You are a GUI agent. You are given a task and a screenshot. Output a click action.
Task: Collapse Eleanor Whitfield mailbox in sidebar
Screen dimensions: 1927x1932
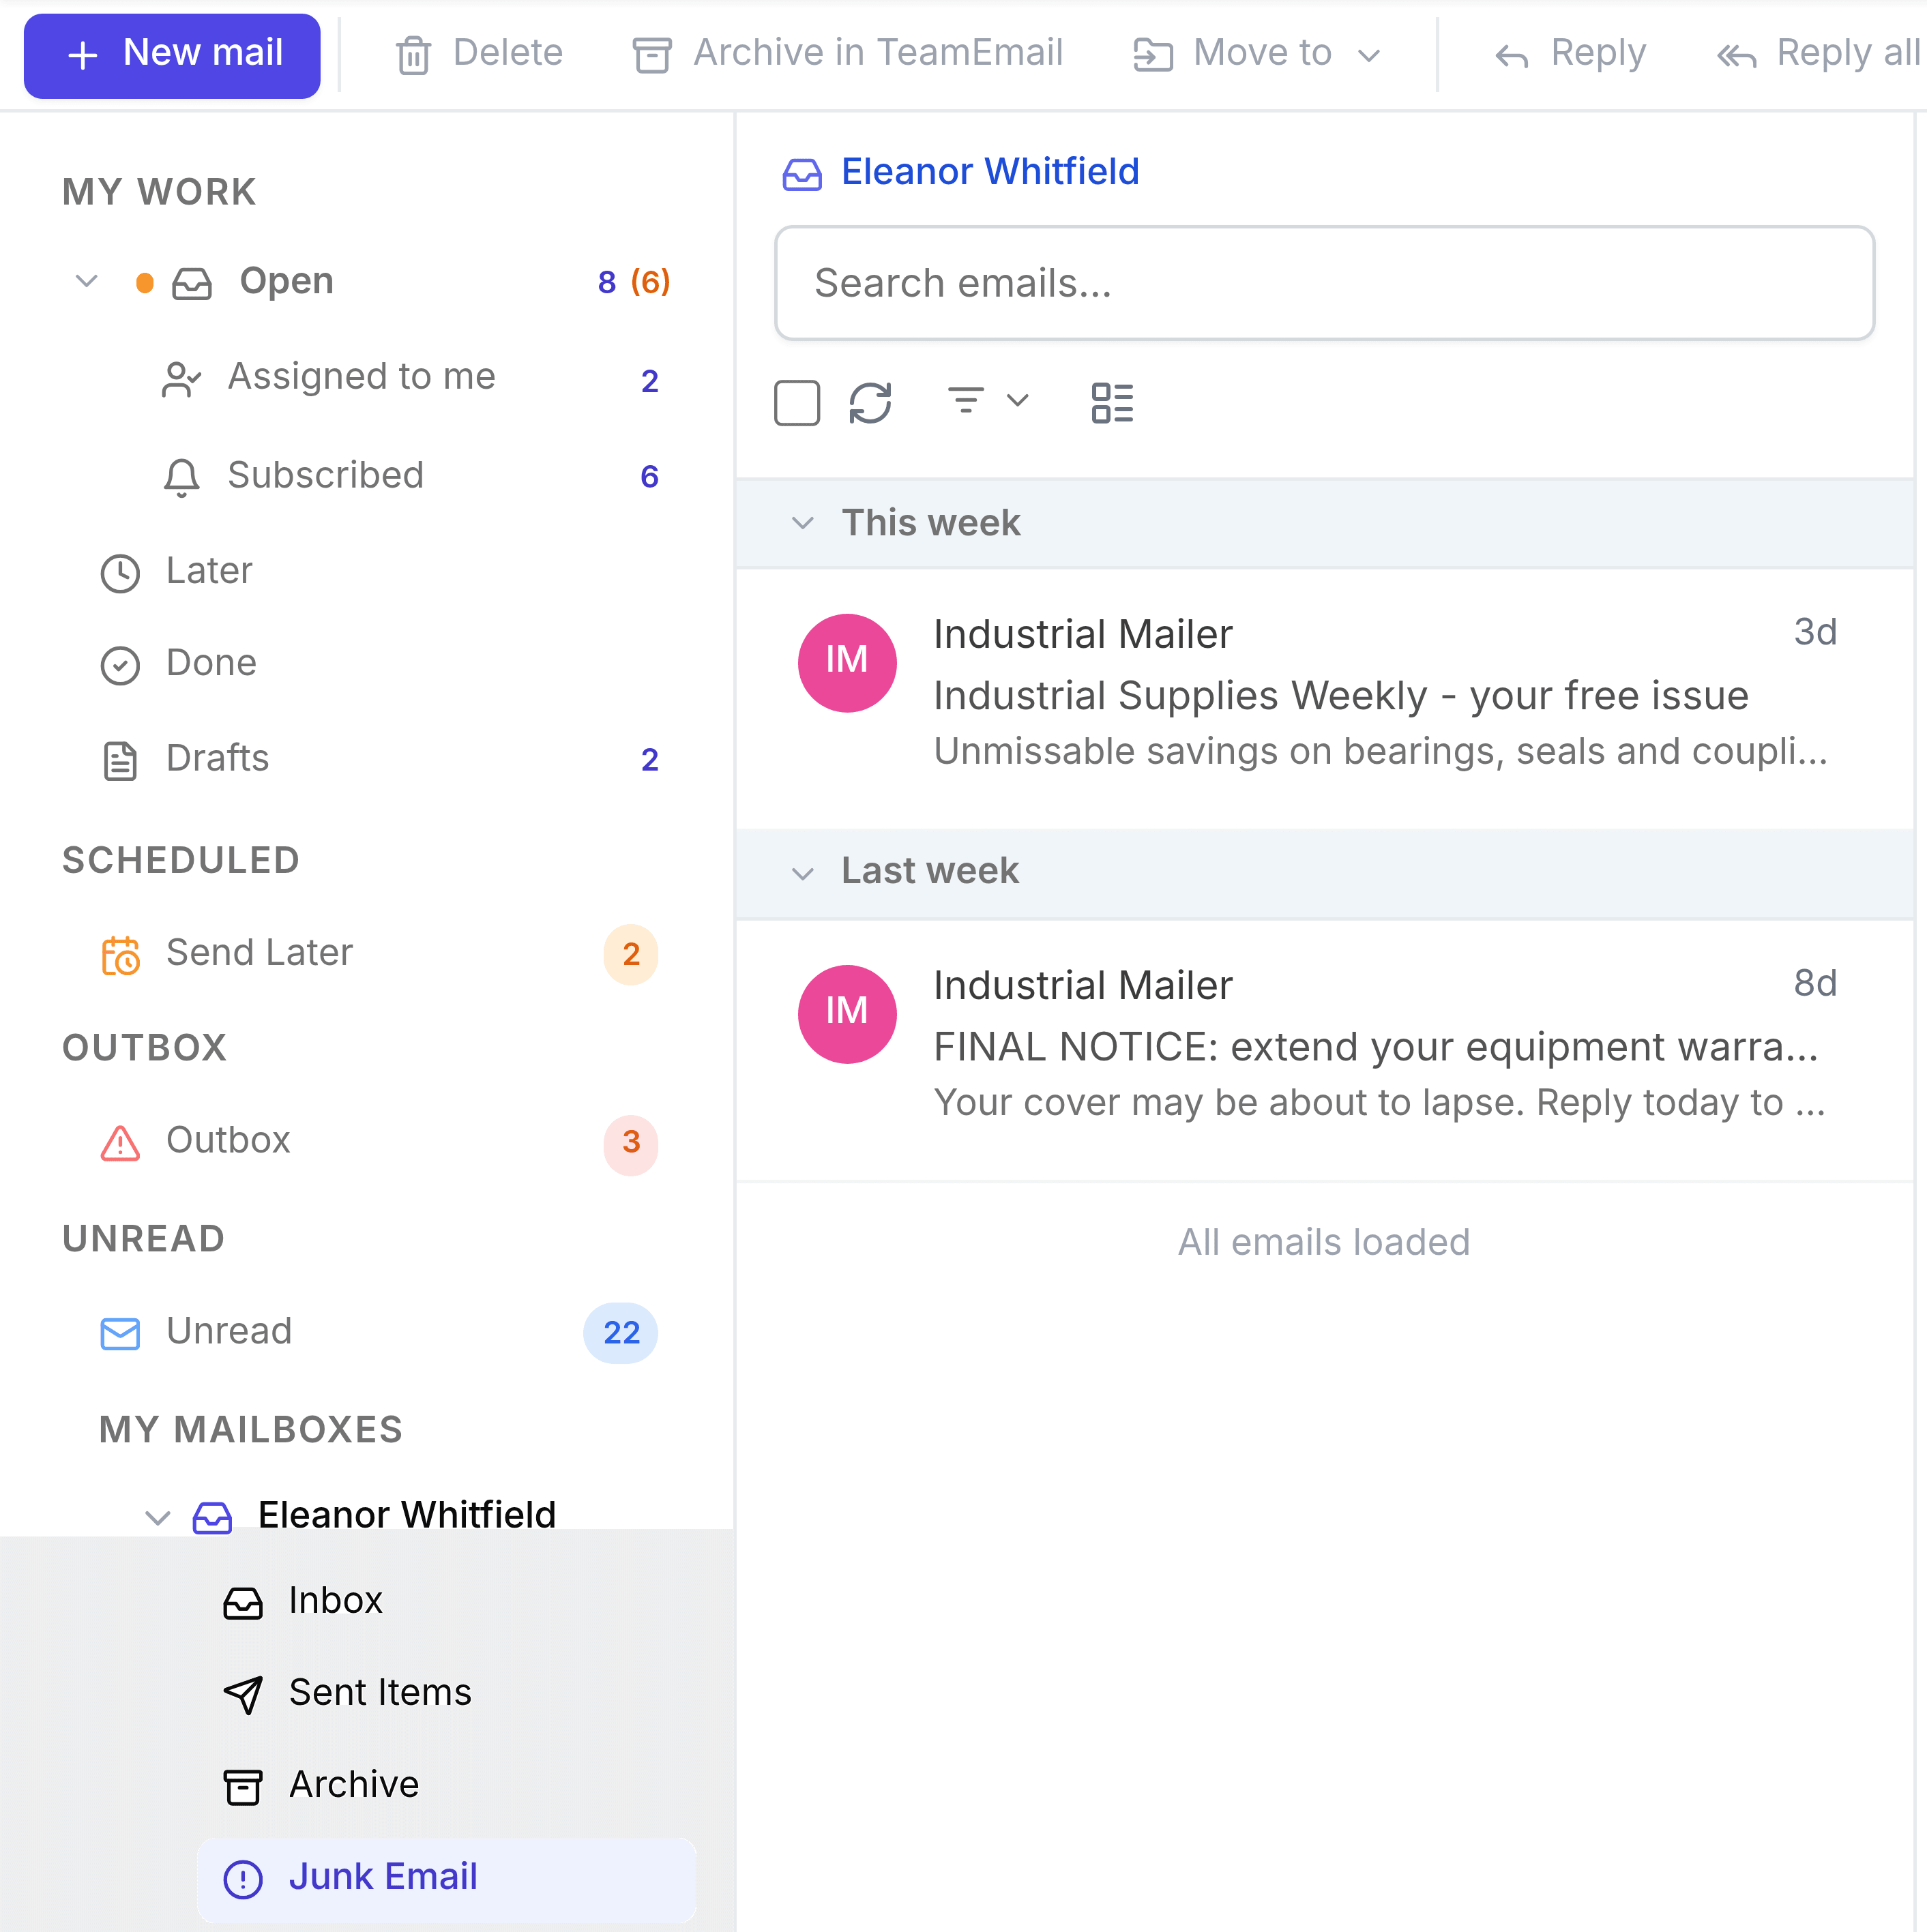point(157,1517)
